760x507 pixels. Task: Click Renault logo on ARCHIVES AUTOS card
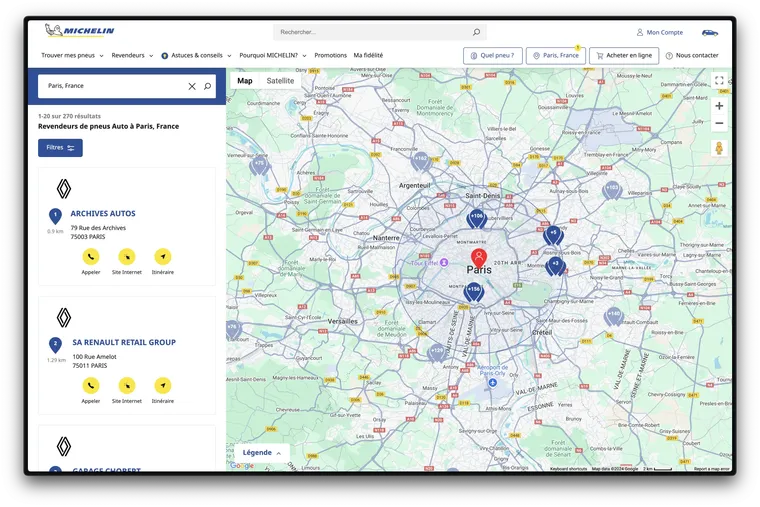(64, 189)
